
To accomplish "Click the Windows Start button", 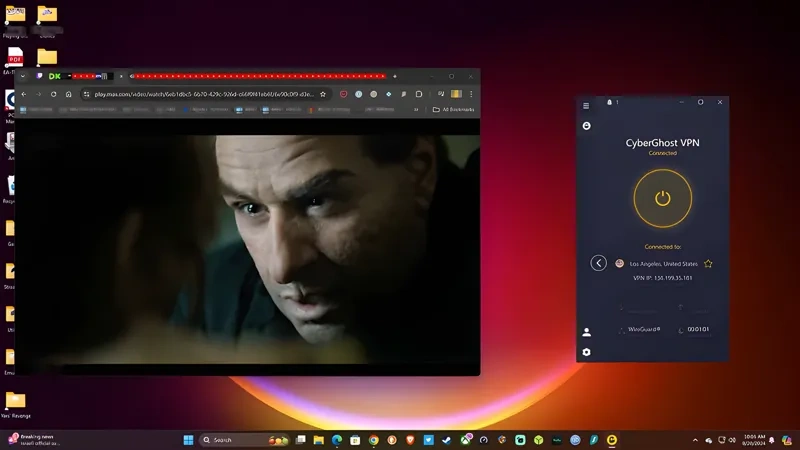I will click(188, 440).
